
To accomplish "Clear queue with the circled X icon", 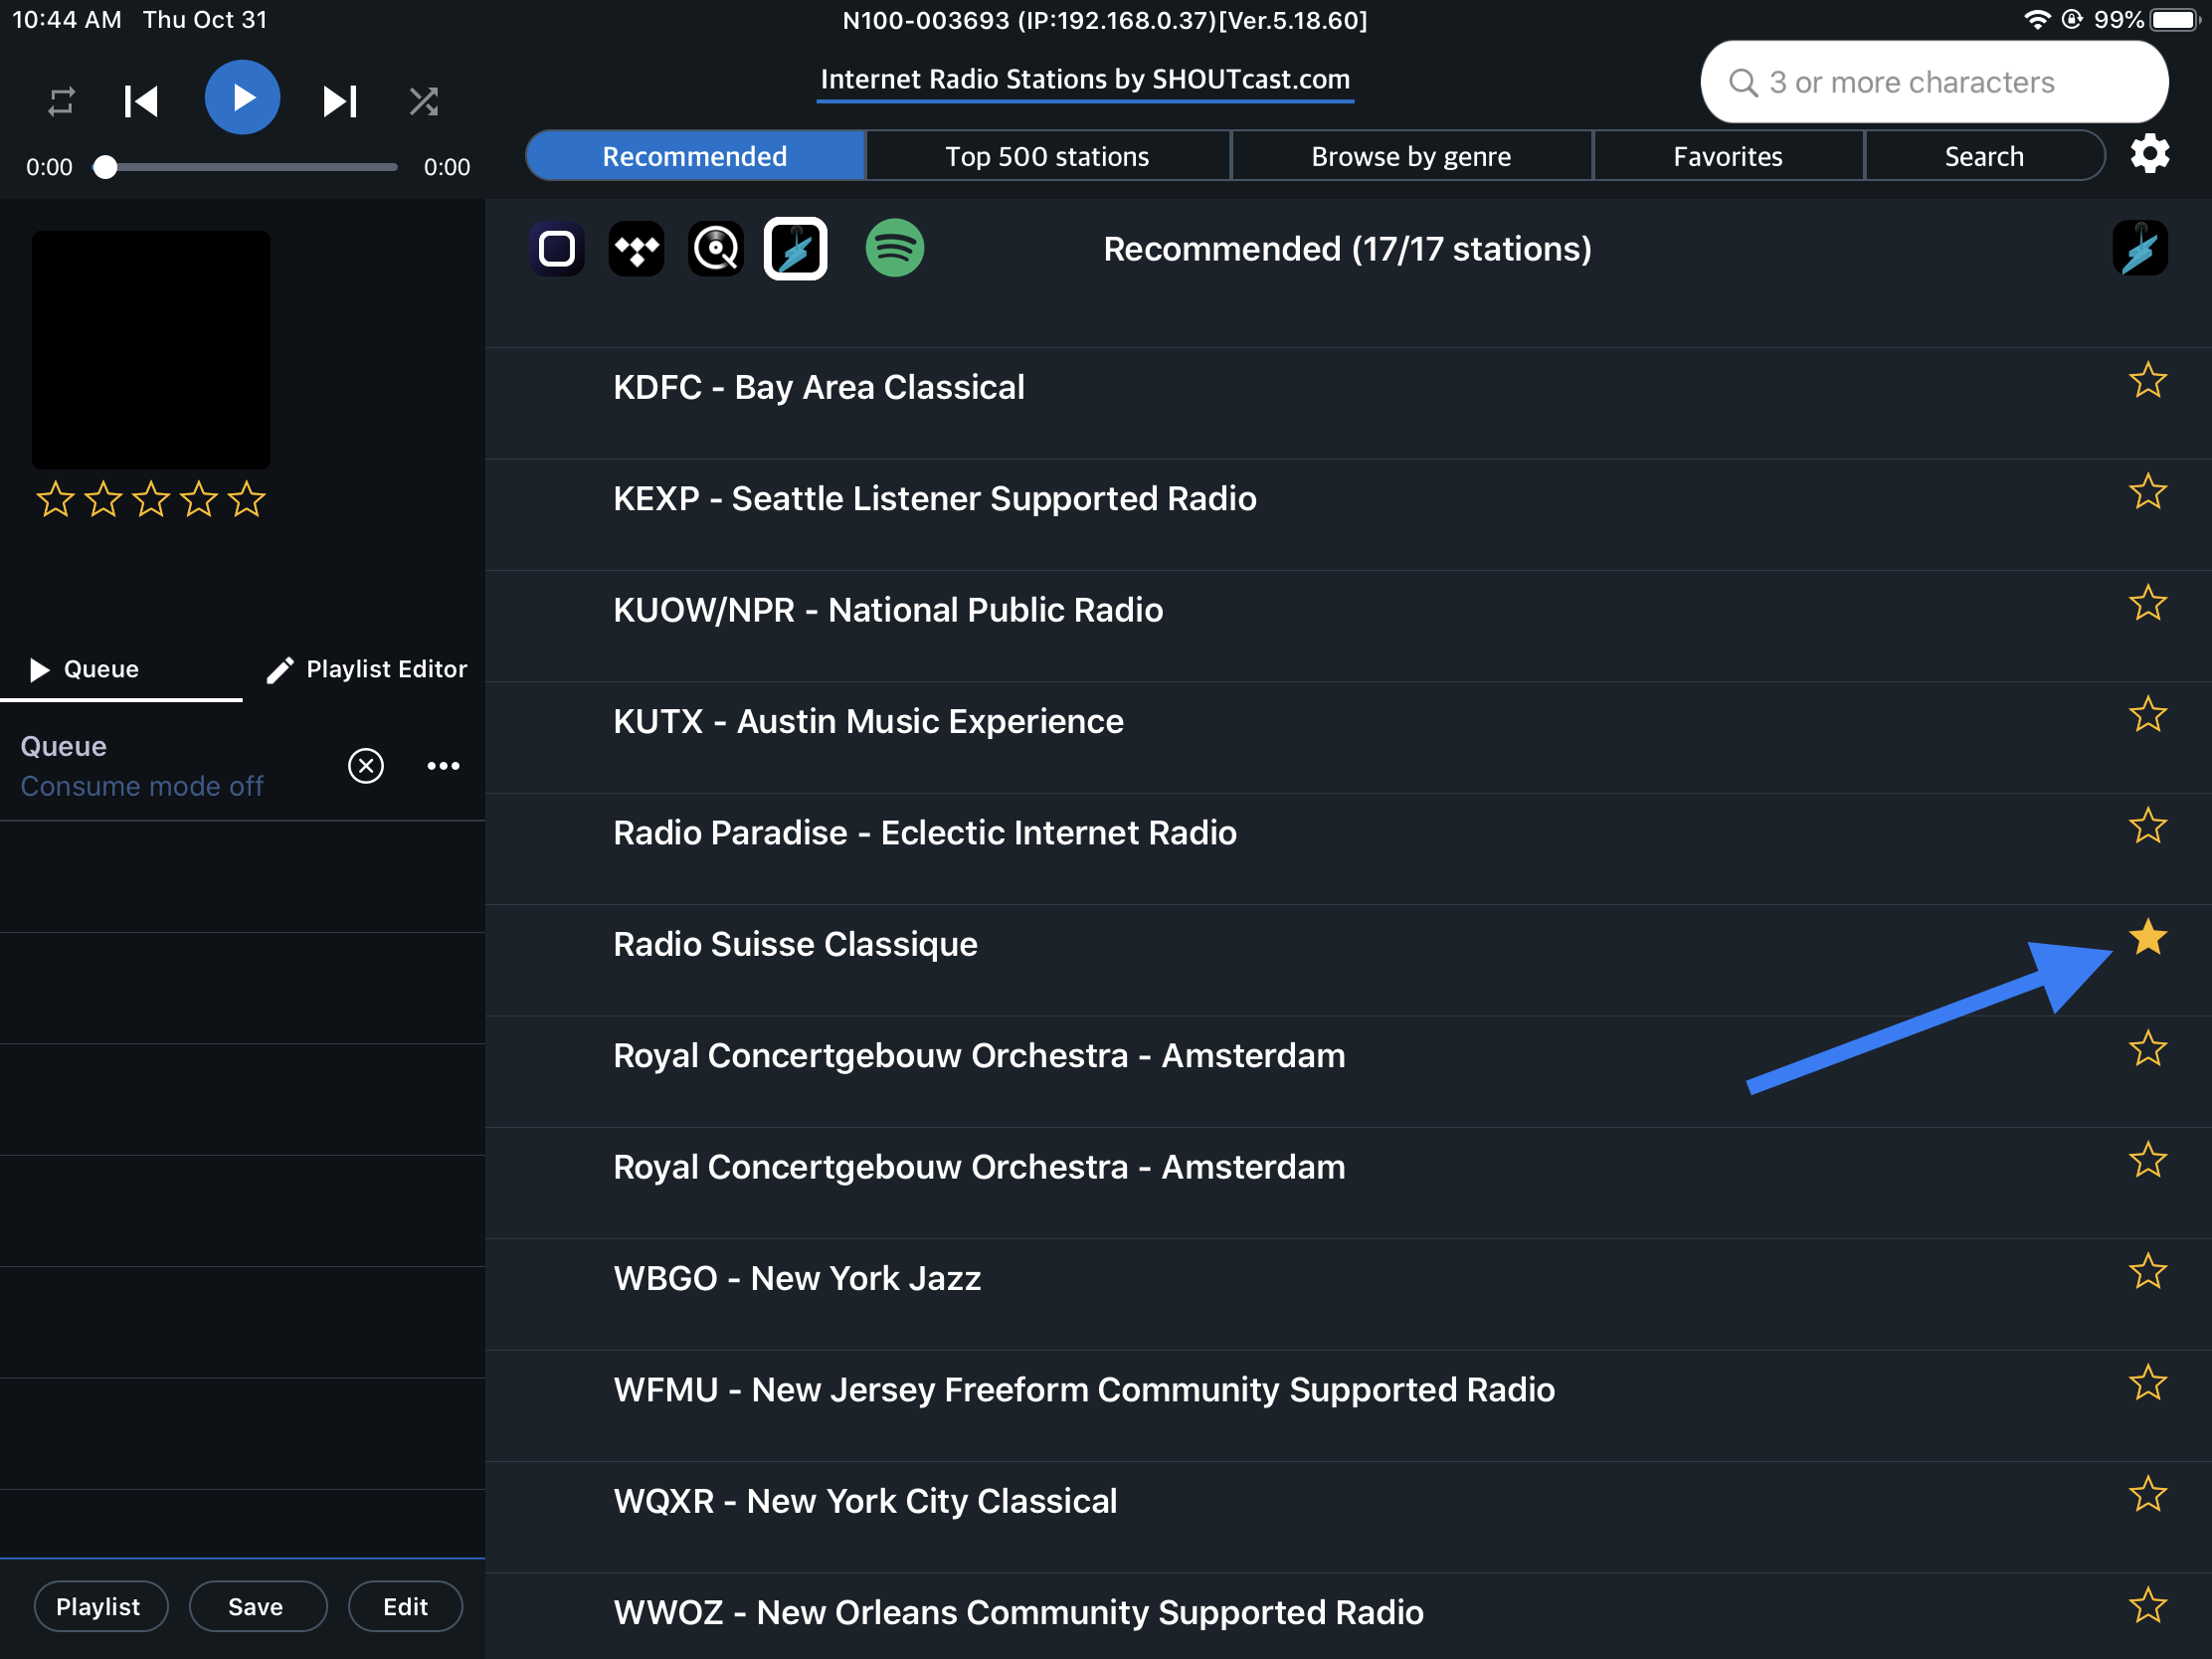I will [366, 766].
